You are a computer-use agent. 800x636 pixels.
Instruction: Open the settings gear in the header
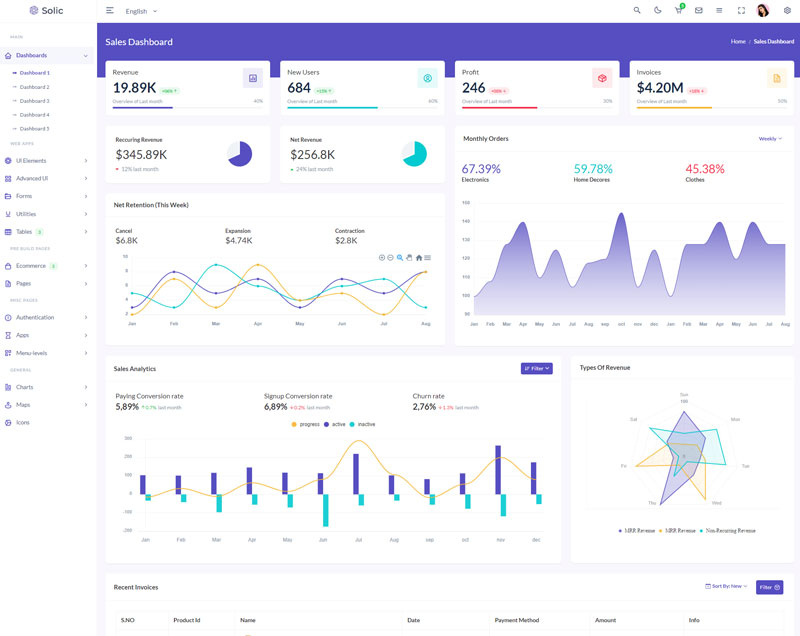[x=787, y=11]
